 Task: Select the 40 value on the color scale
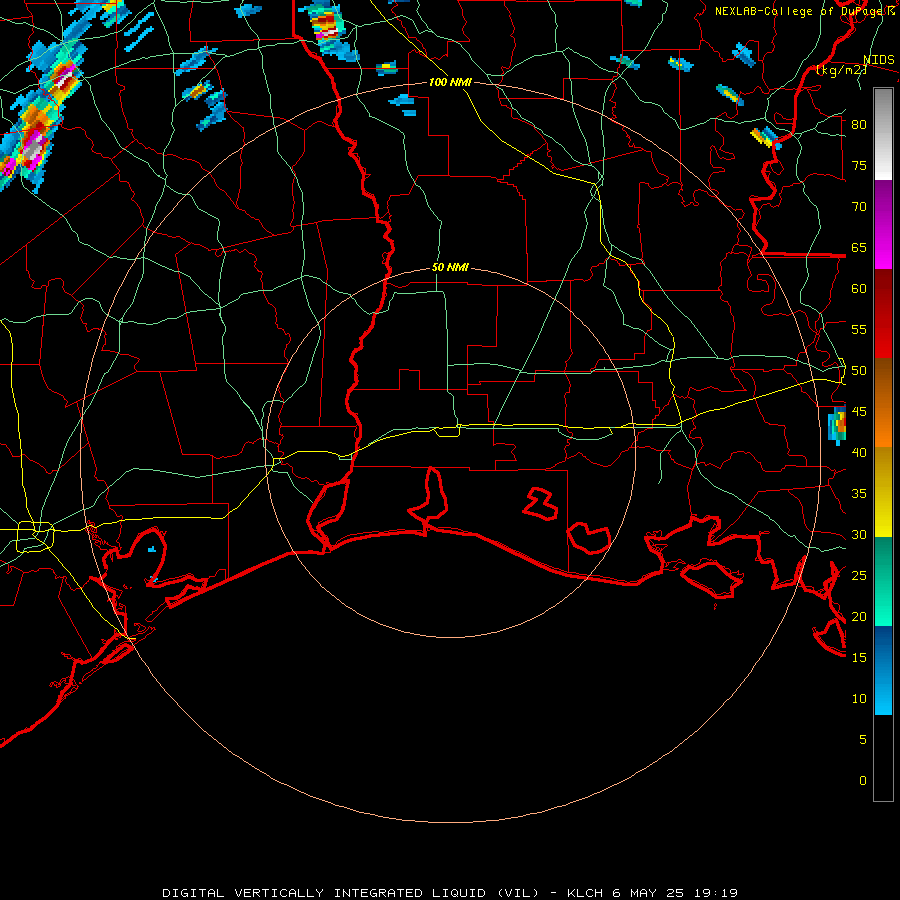(x=859, y=453)
